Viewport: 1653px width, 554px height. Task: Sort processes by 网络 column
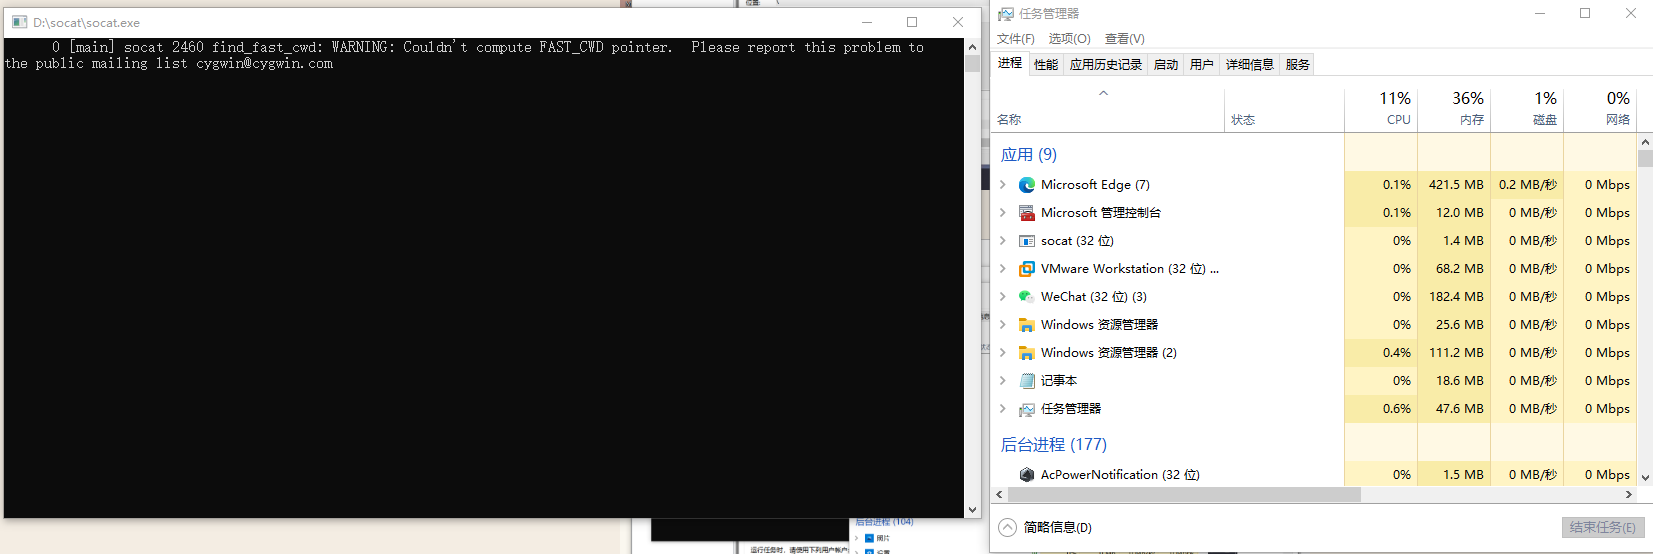pos(1600,109)
